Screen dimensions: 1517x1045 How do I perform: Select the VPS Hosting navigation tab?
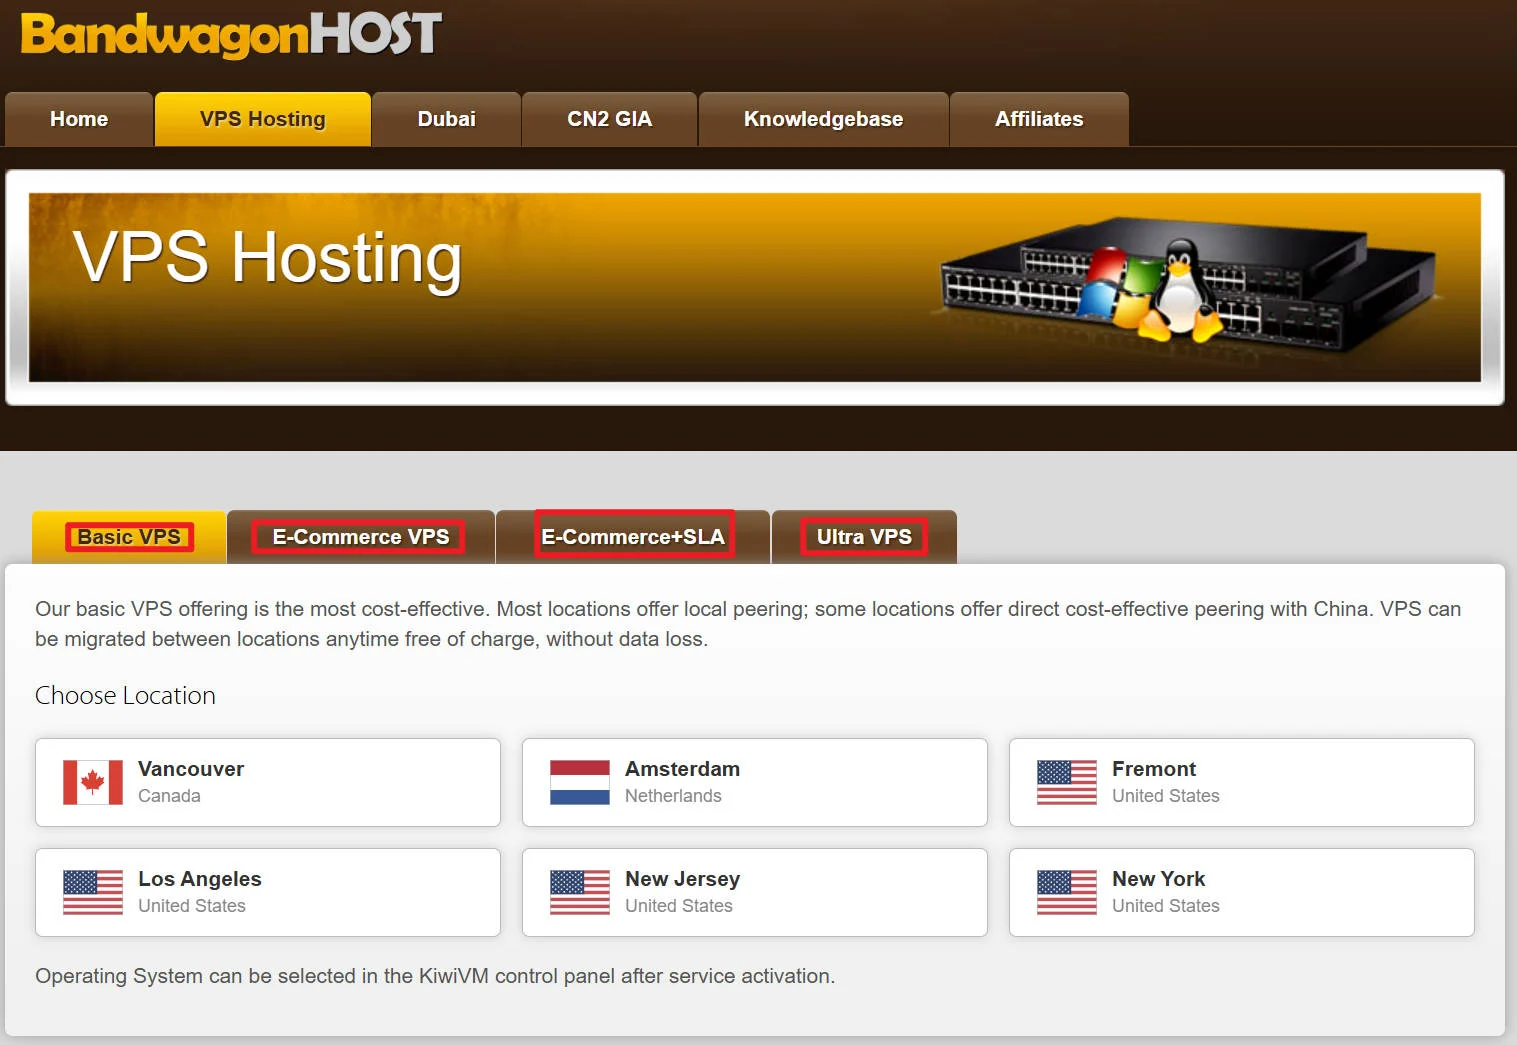point(263,119)
